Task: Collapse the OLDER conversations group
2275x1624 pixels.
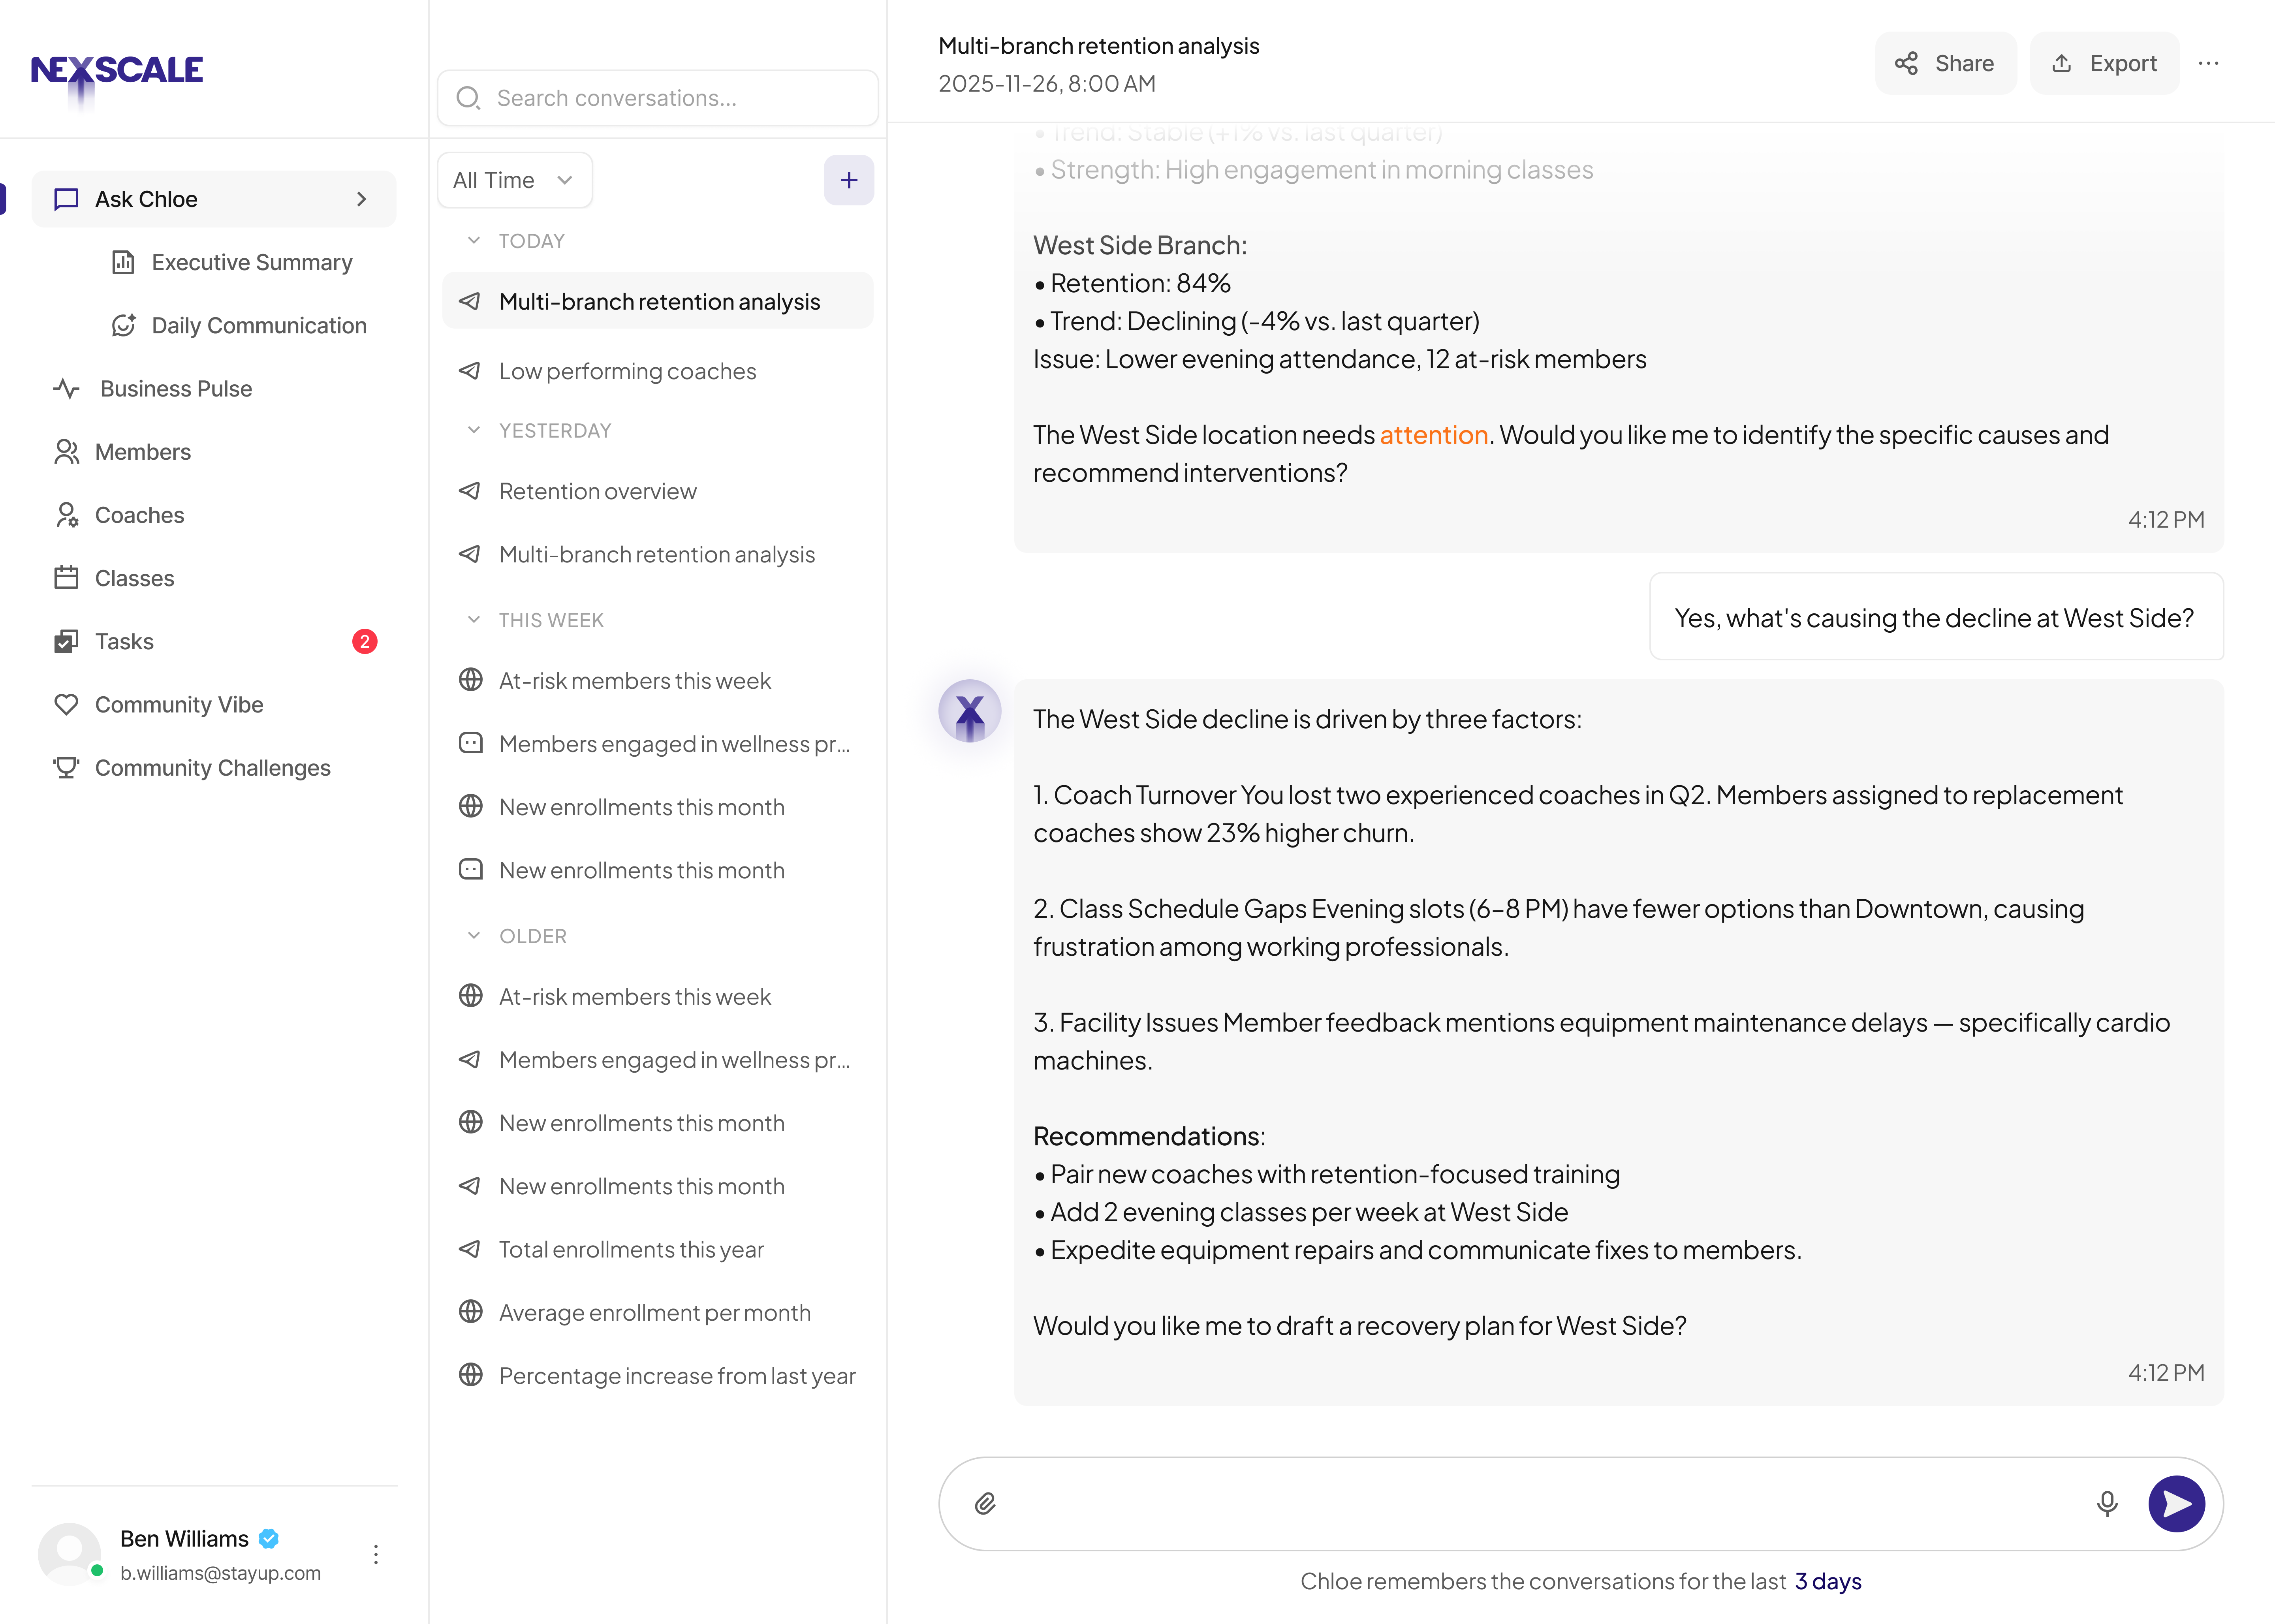Action: (474, 936)
